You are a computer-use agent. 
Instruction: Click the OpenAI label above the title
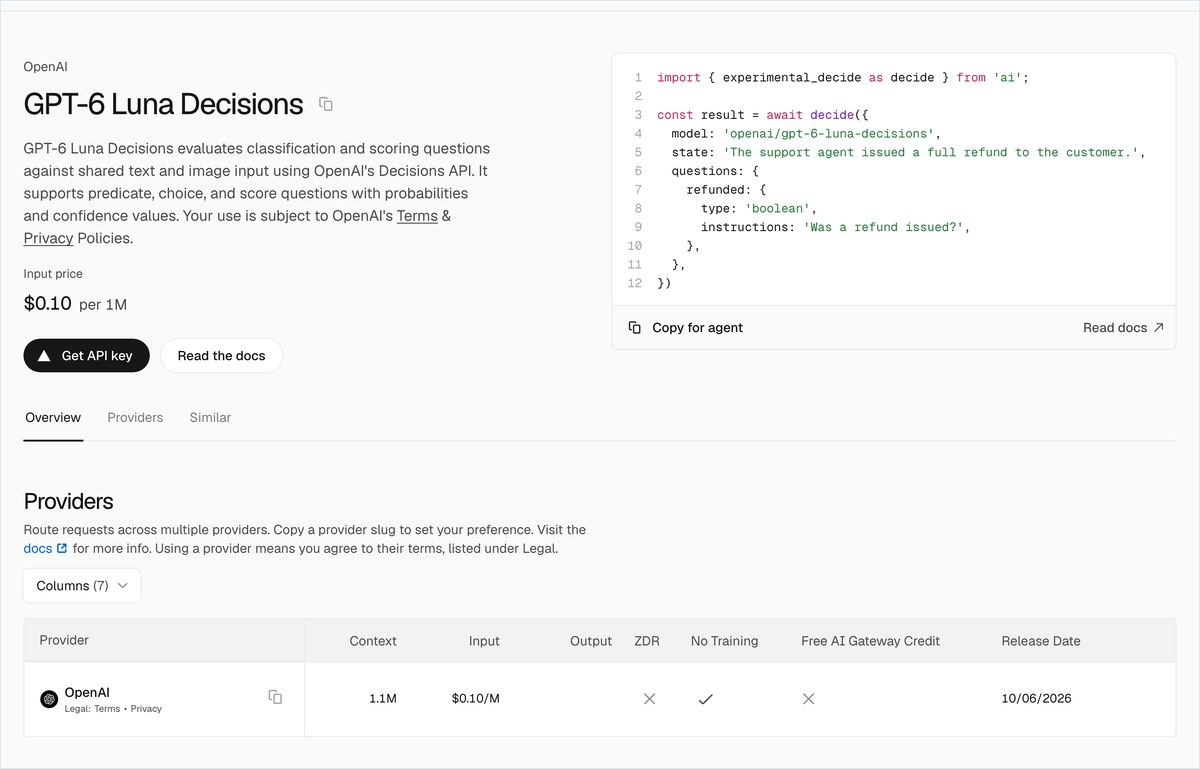tap(46, 67)
